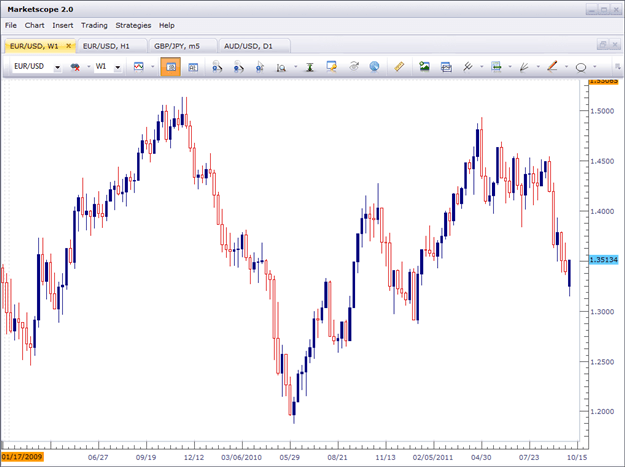625x467 pixels.
Task: Click the blue globe icon
Action: [x=374, y=67]
